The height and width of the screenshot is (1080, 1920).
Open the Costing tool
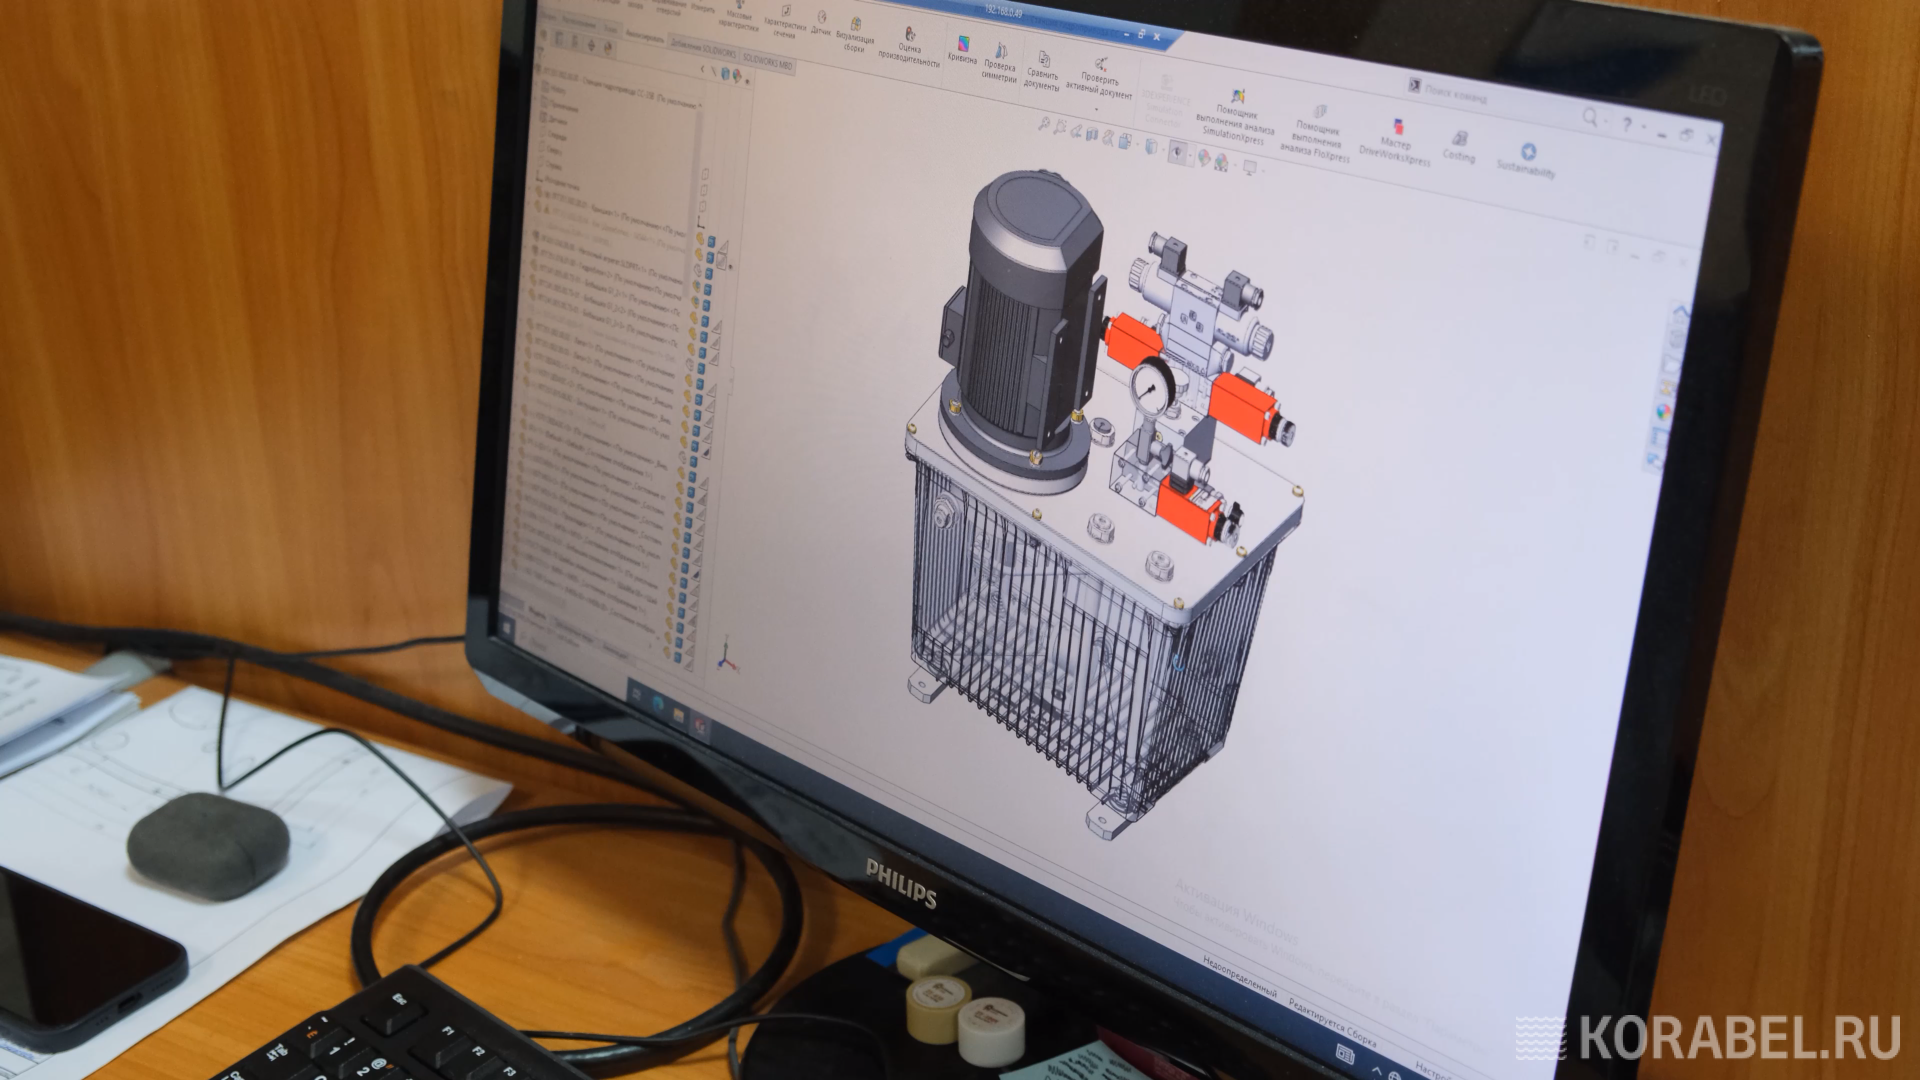click(x=1459, y=145)
